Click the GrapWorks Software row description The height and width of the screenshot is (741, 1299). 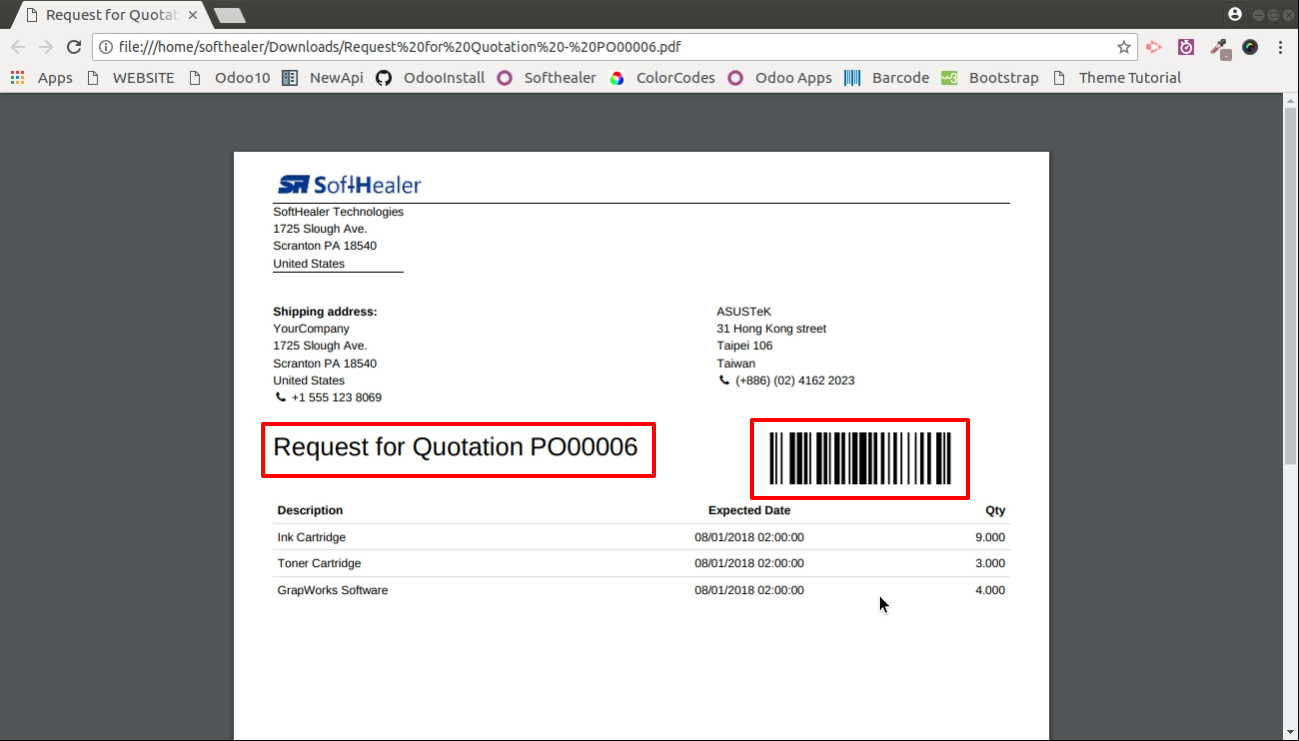coord(332,590)
